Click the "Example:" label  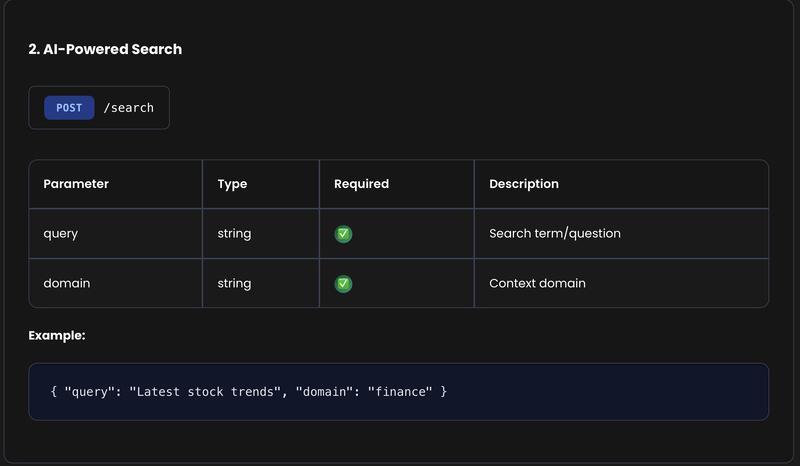coord(57,335)
